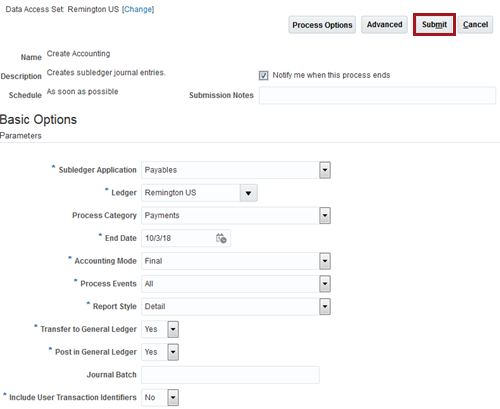Open the End Date calendar picker icon
Image resolution: width=500 pixels, height=409 pixels.
click(x=221, y=238)
